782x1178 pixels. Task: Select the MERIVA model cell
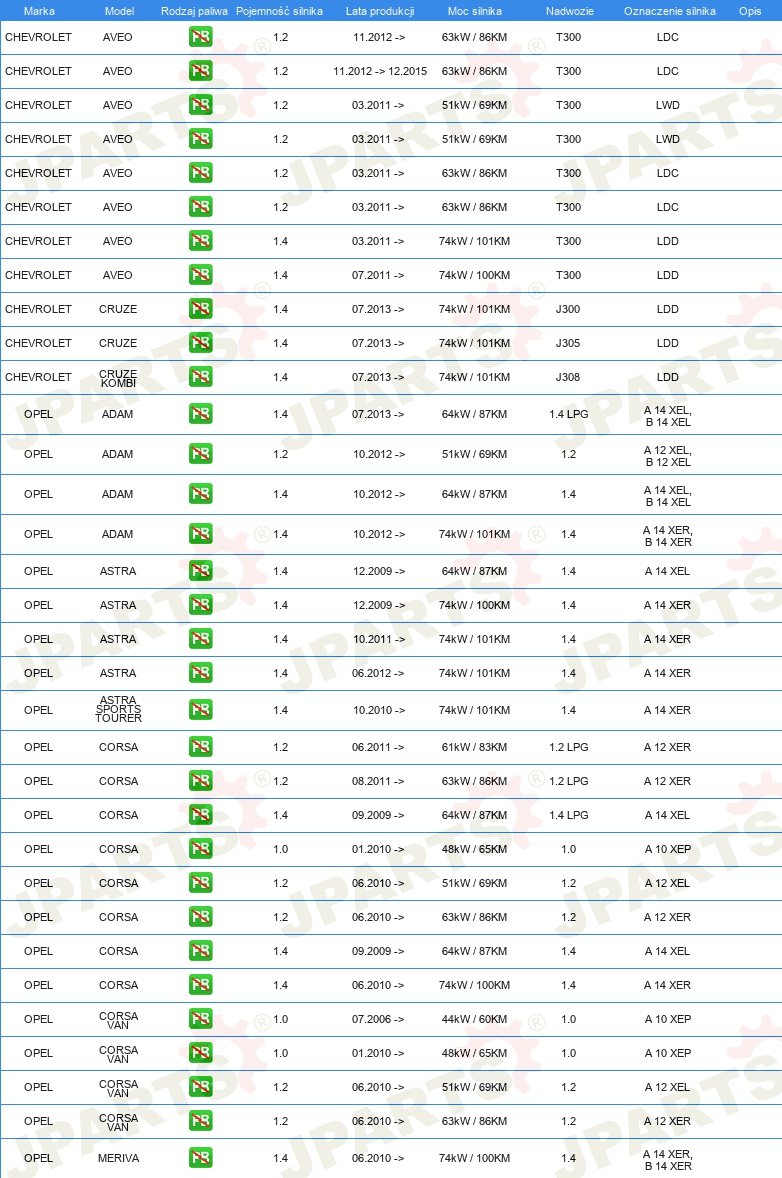click(x=118, y=1158)
